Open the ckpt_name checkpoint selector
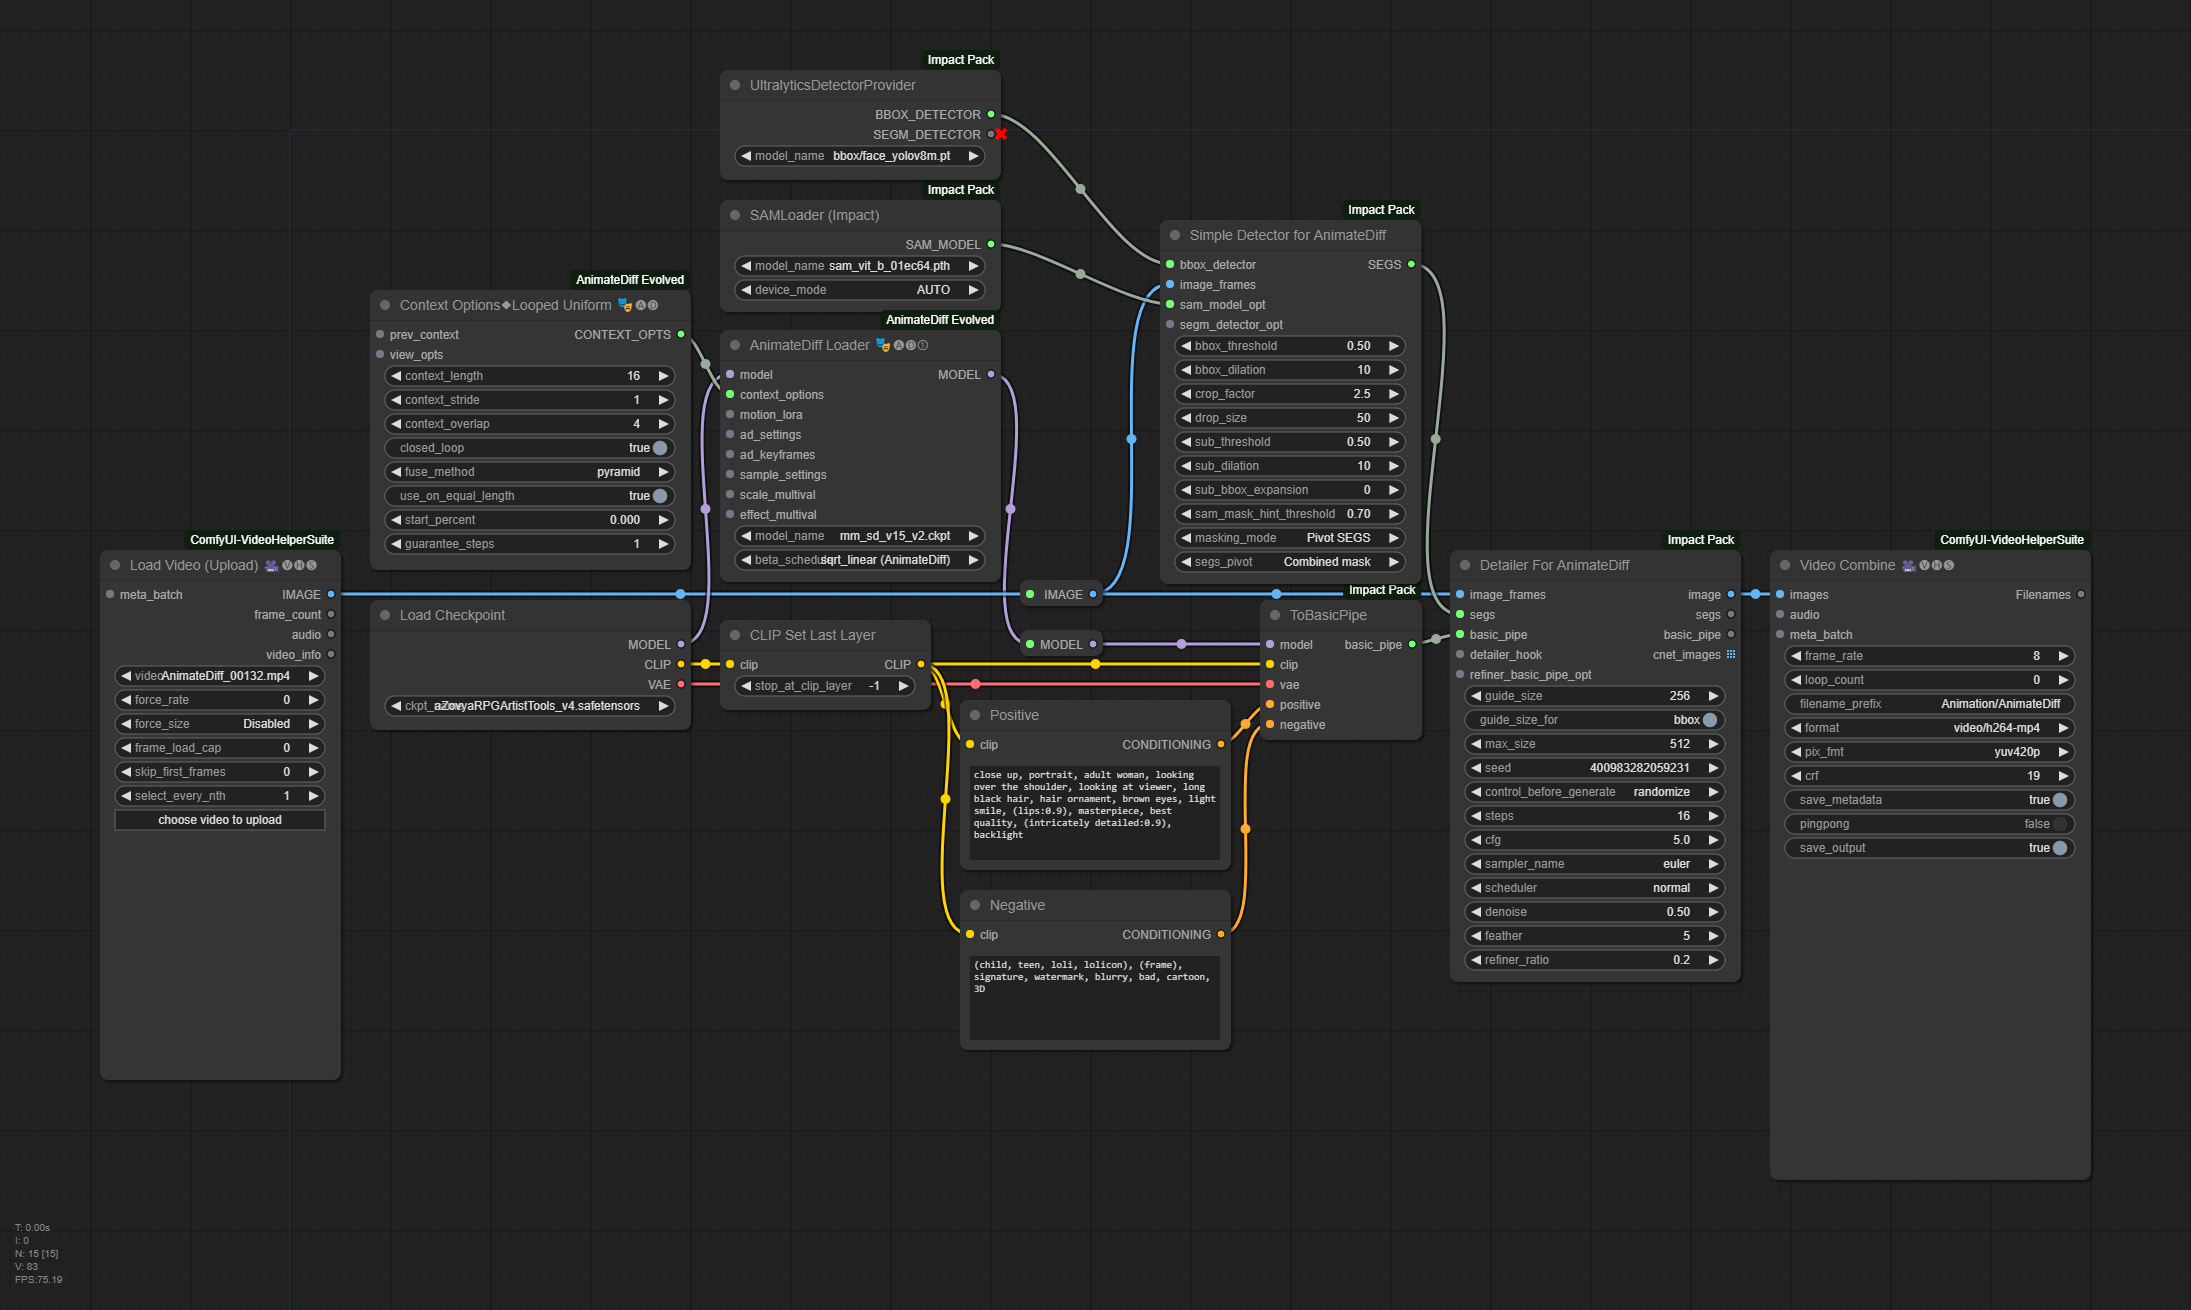 pos(530,706)
